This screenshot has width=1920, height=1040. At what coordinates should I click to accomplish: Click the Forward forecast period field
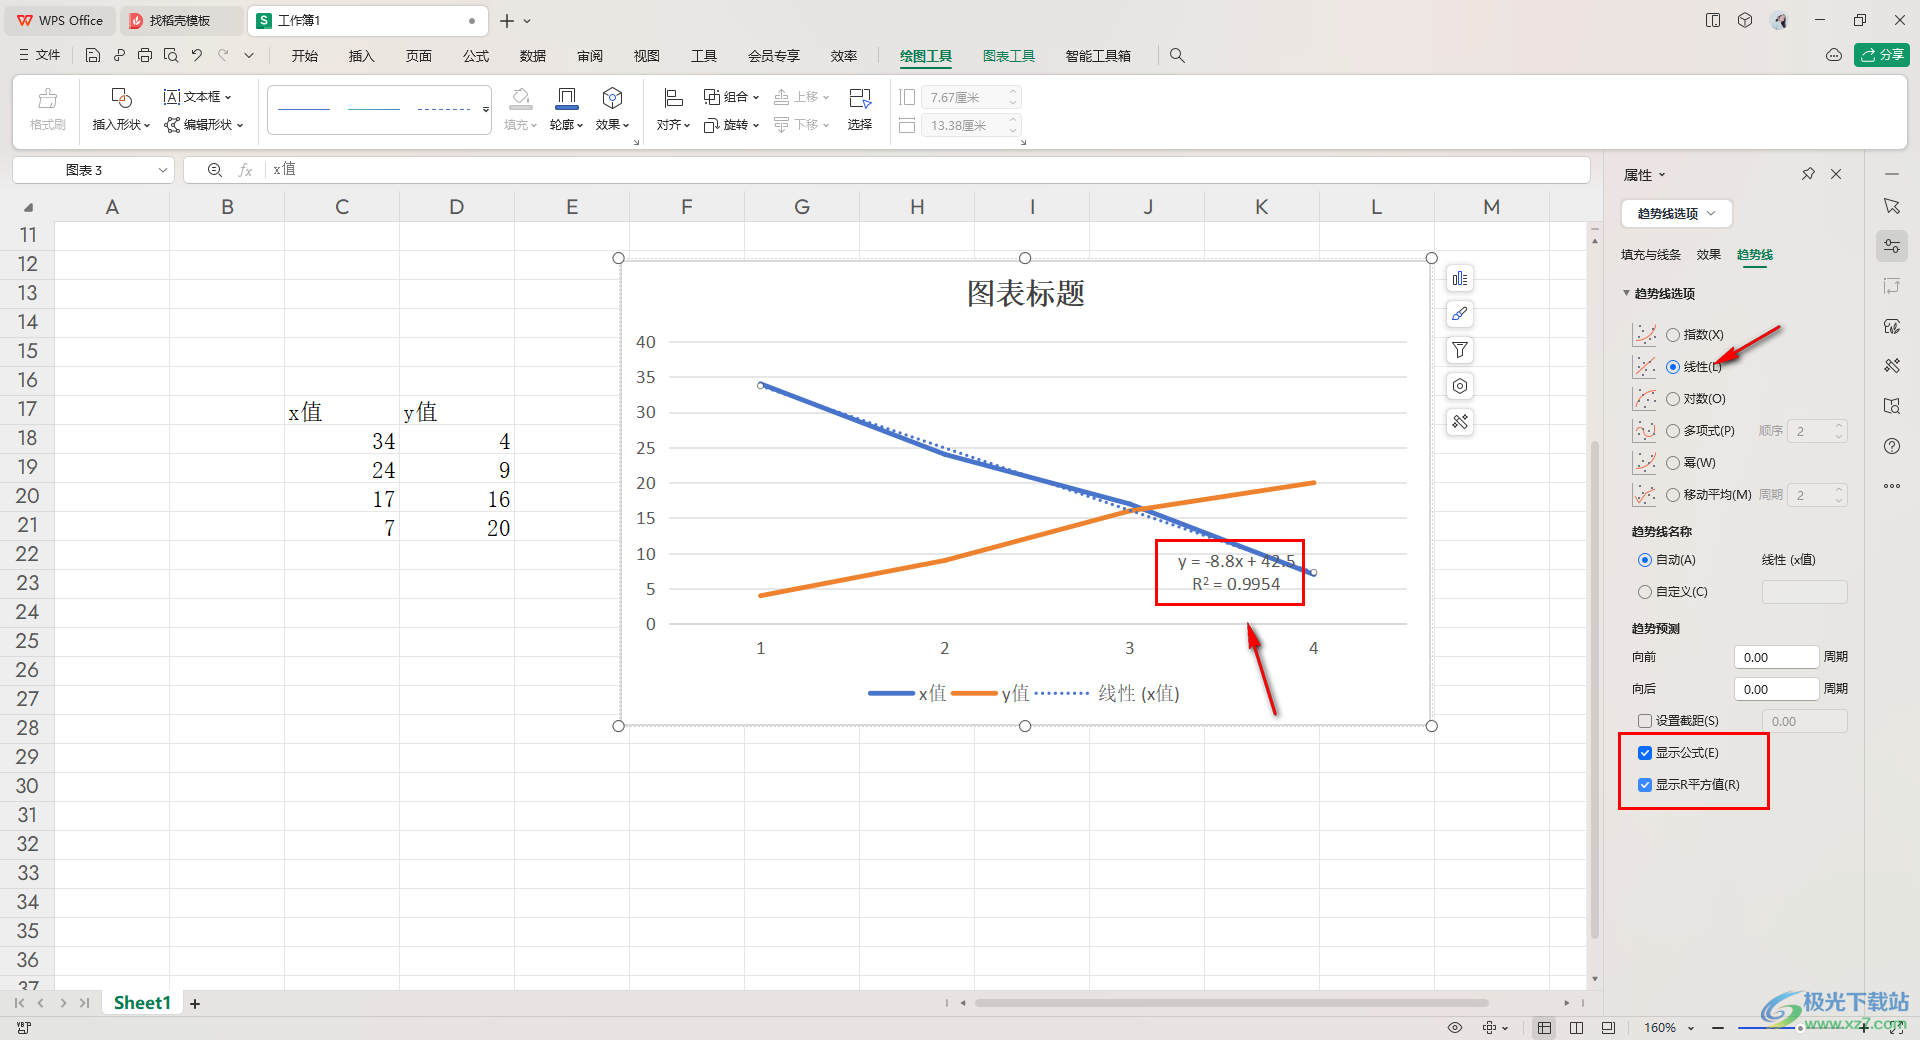pos(1776,657)
